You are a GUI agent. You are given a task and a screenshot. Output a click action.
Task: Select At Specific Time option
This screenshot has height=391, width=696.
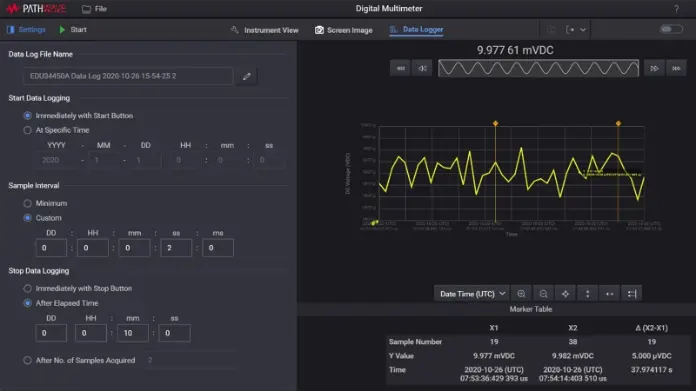tap(28, 130)
